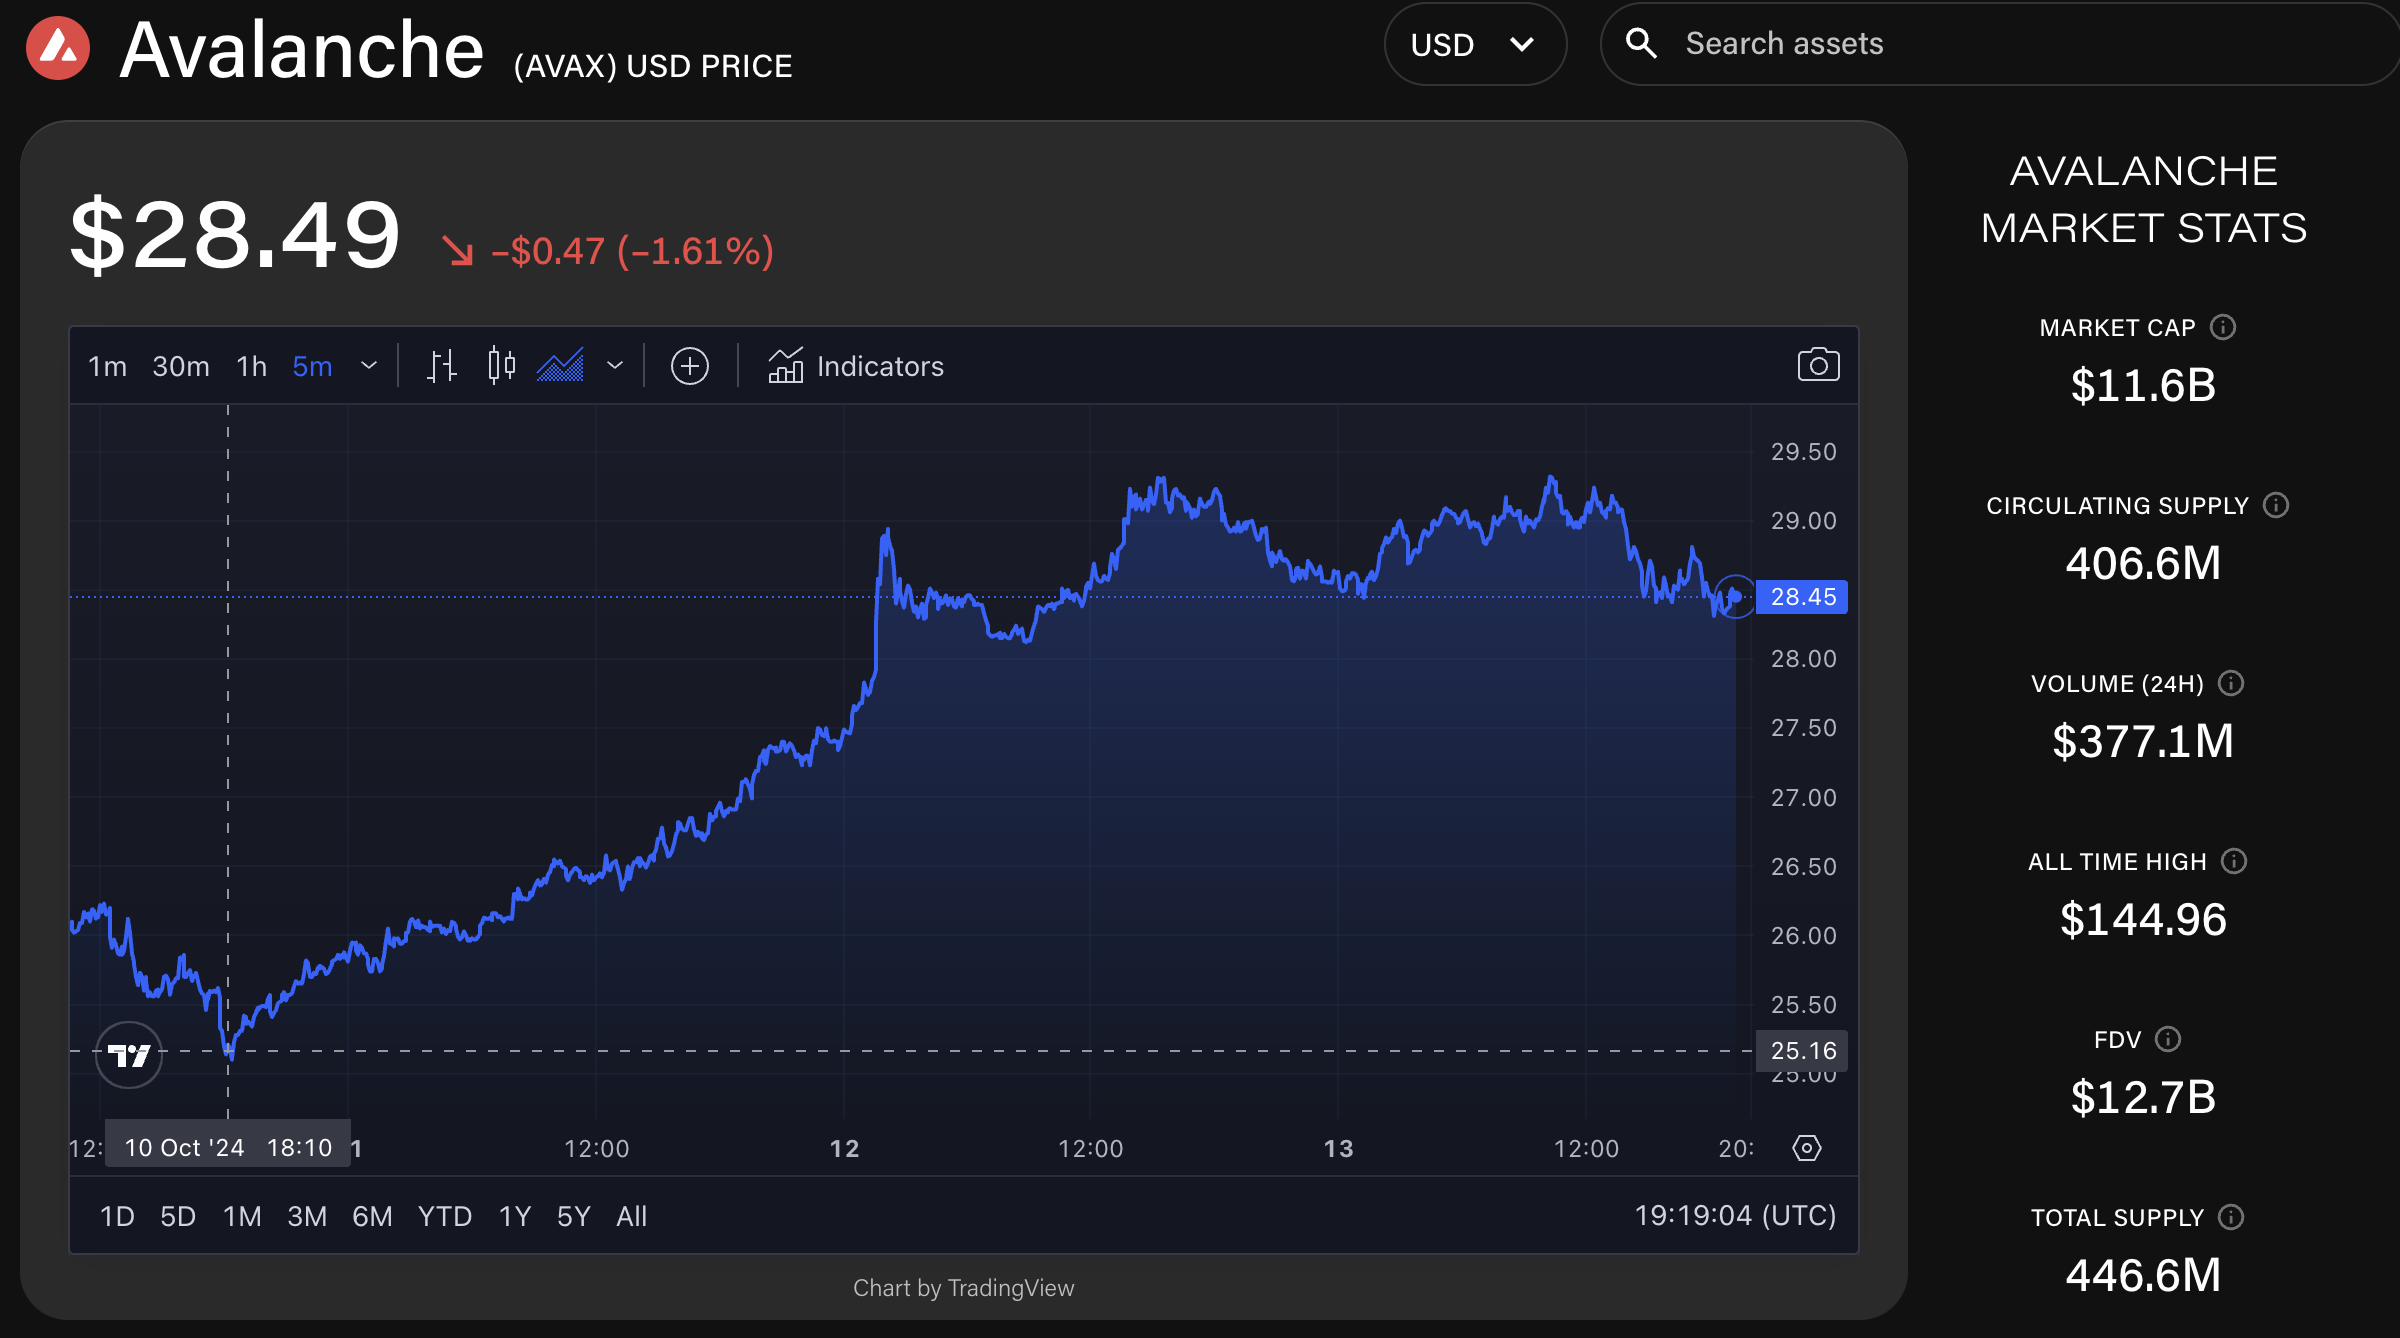Viewport: 2400px width, 1338px height.
Task: Take a chart snapshot with camera icon
Action: (1817, 365)
